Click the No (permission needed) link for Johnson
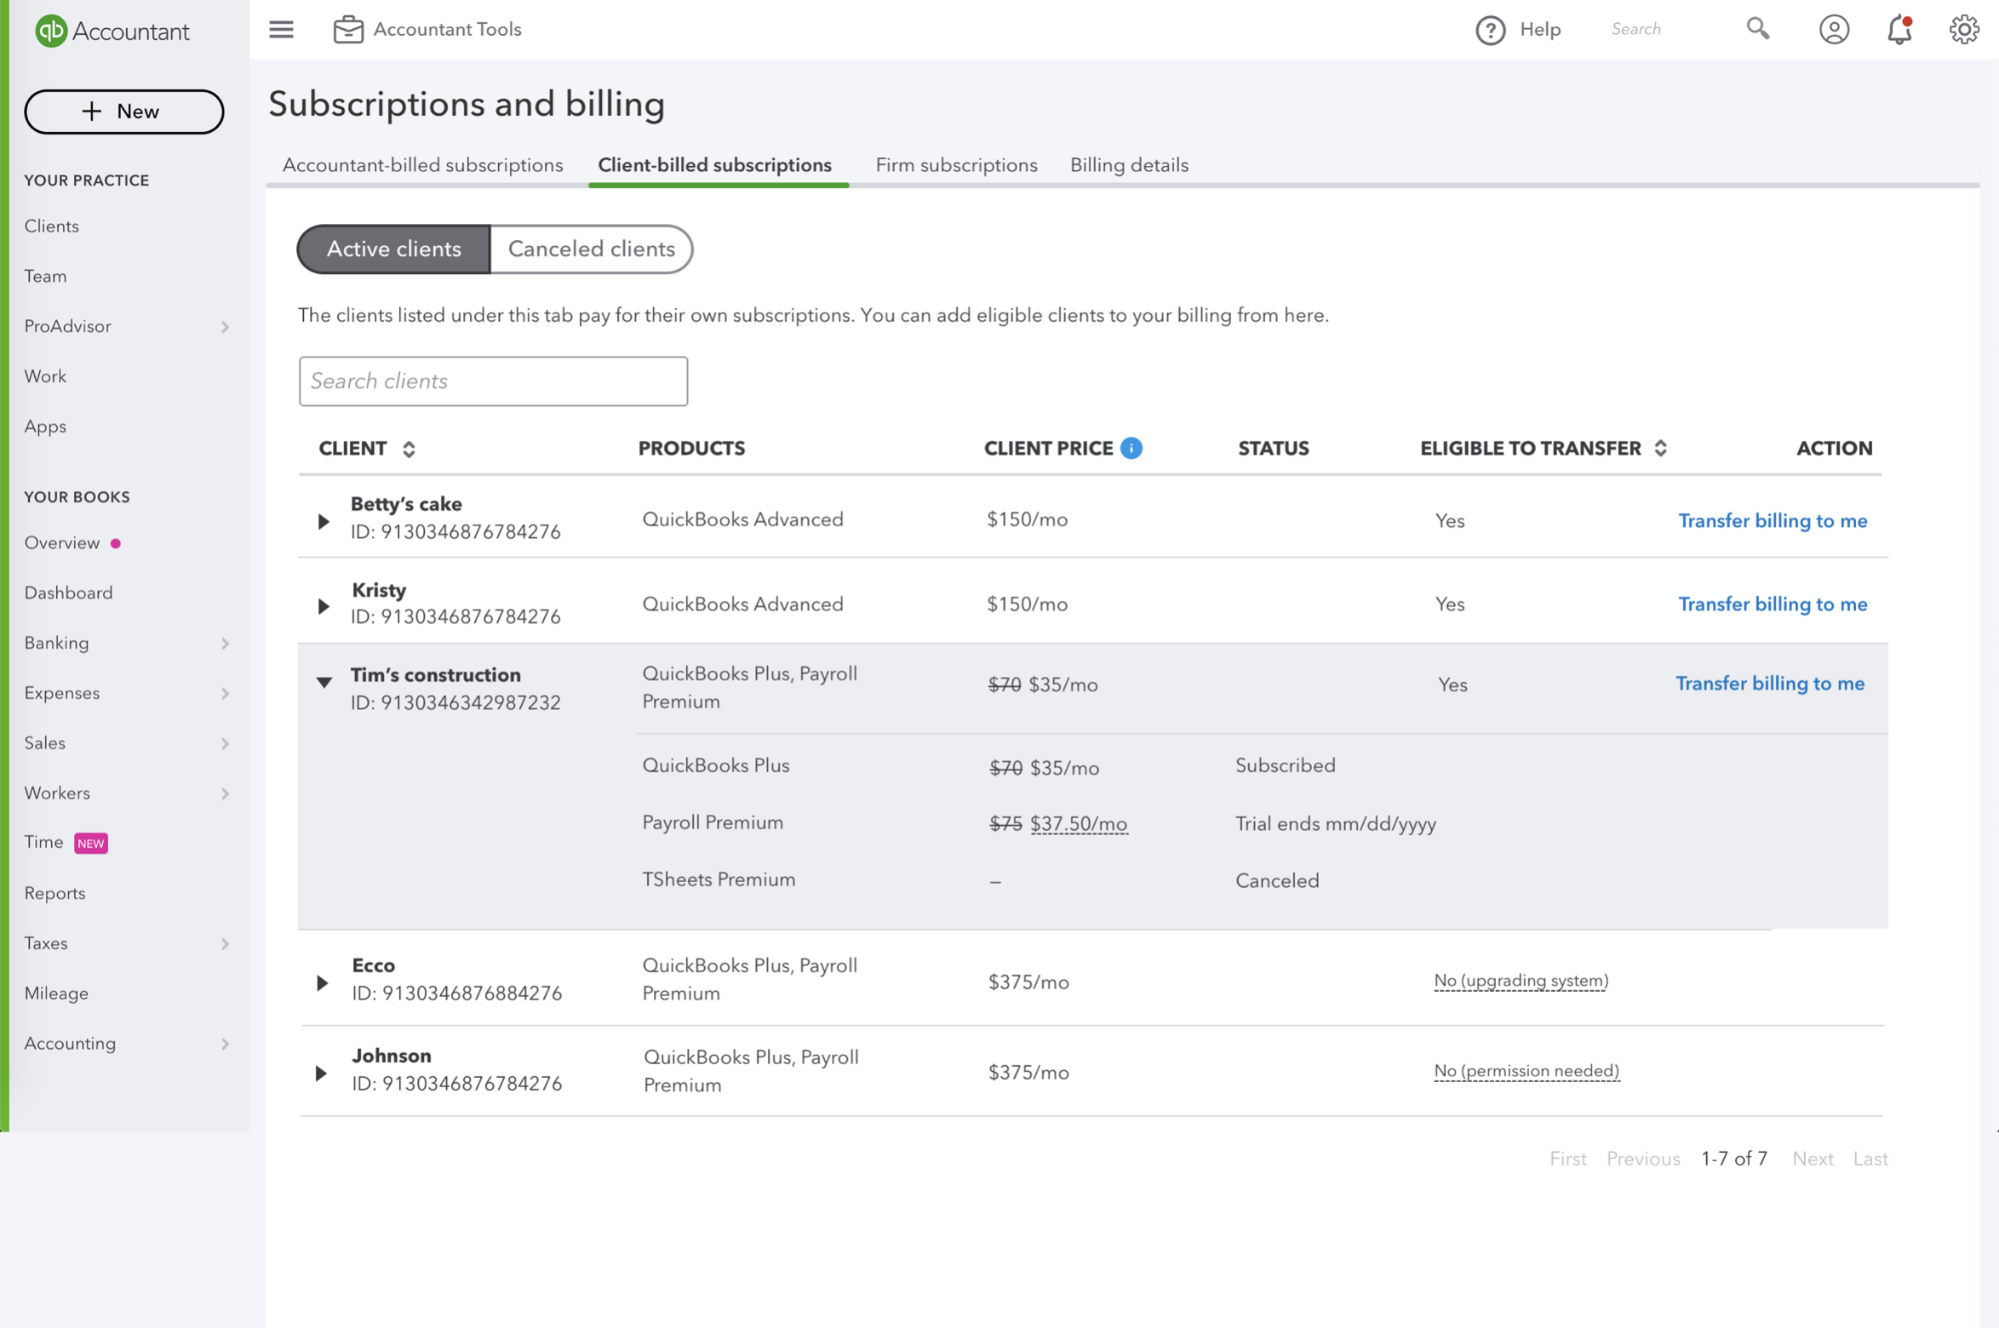 1526,1071
